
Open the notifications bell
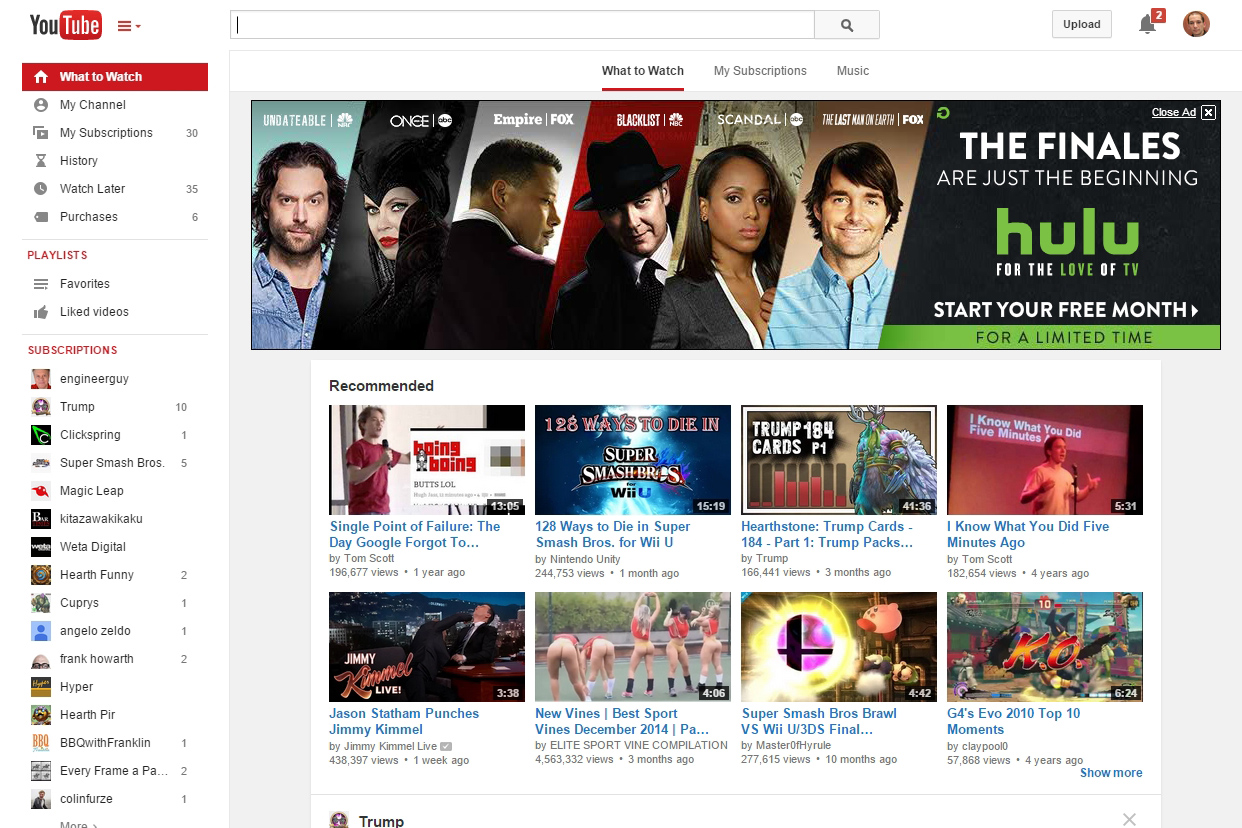click(1147, 25)
